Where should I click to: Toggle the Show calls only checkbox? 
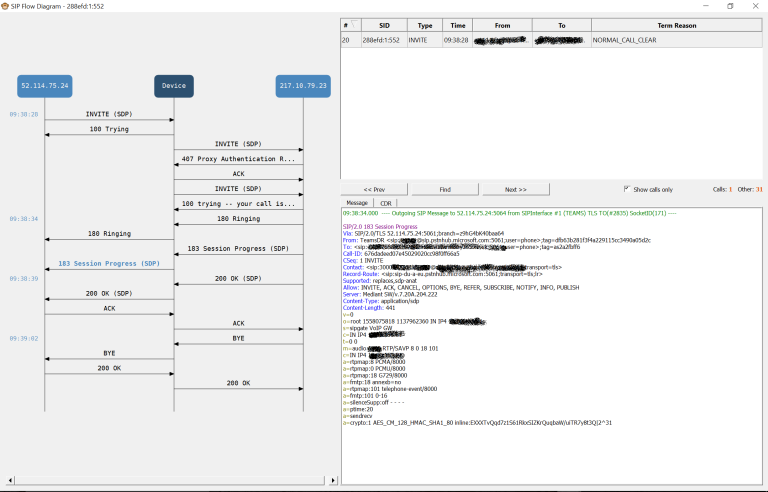[x=627, y=189]
